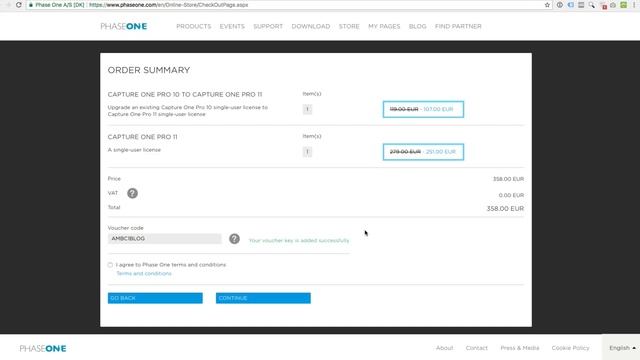The width and height of the screenshot is (640, 360).
Task: Open the Contact footer link
Action: (476, 348)
